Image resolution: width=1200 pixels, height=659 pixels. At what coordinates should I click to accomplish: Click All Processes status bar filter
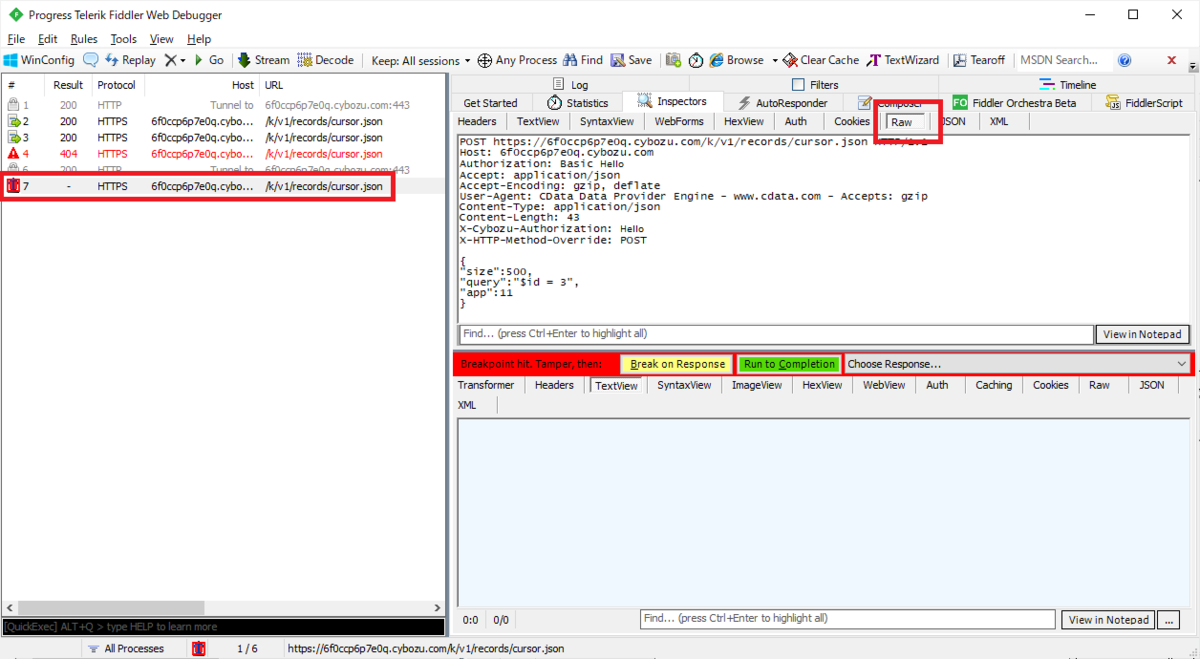(x=126, y=649)
